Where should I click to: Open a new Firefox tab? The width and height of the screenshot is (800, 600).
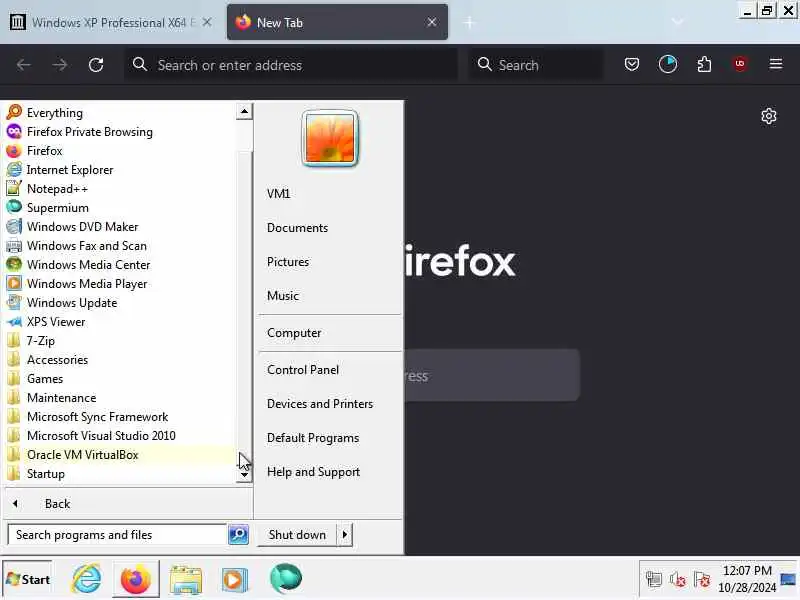[x=469, y=22]
